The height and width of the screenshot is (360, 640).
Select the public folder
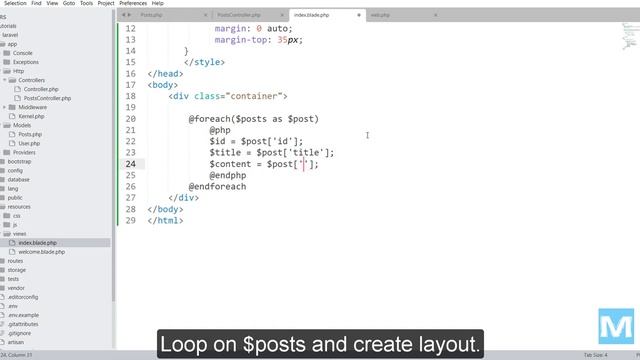click(15, 198)
